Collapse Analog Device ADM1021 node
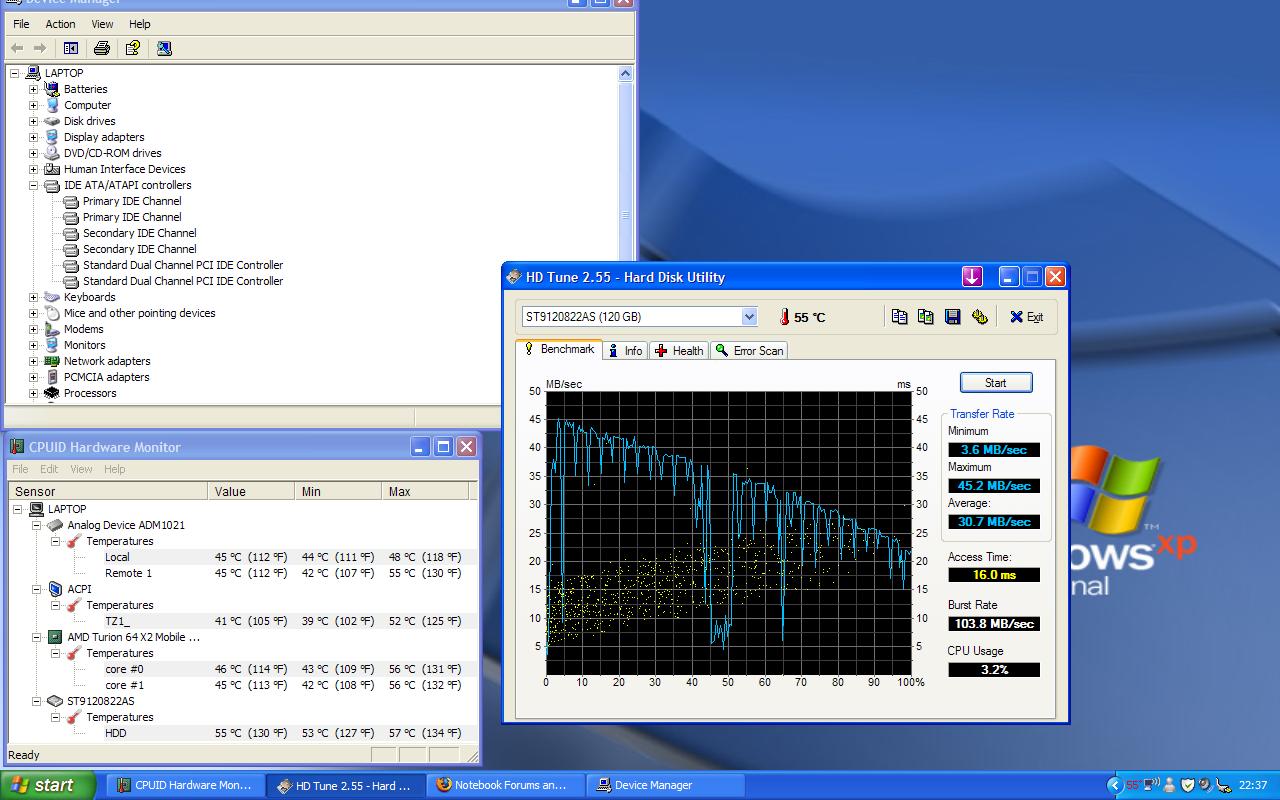The image size is (1280, 800). 37,525
